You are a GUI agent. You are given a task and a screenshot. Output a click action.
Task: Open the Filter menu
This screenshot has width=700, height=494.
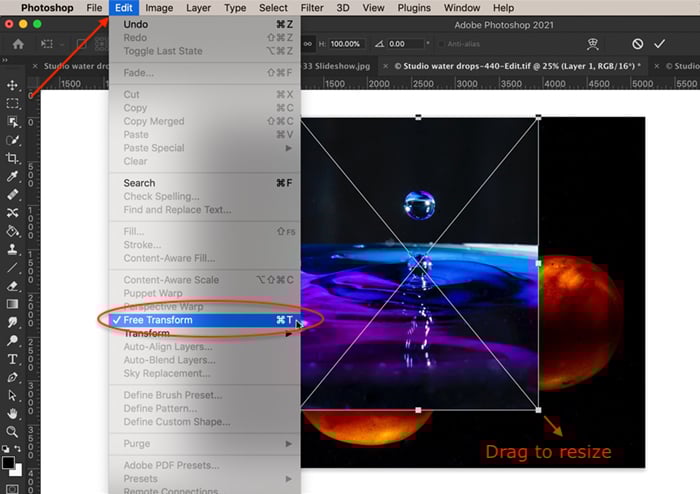click(x=312, y=8)
